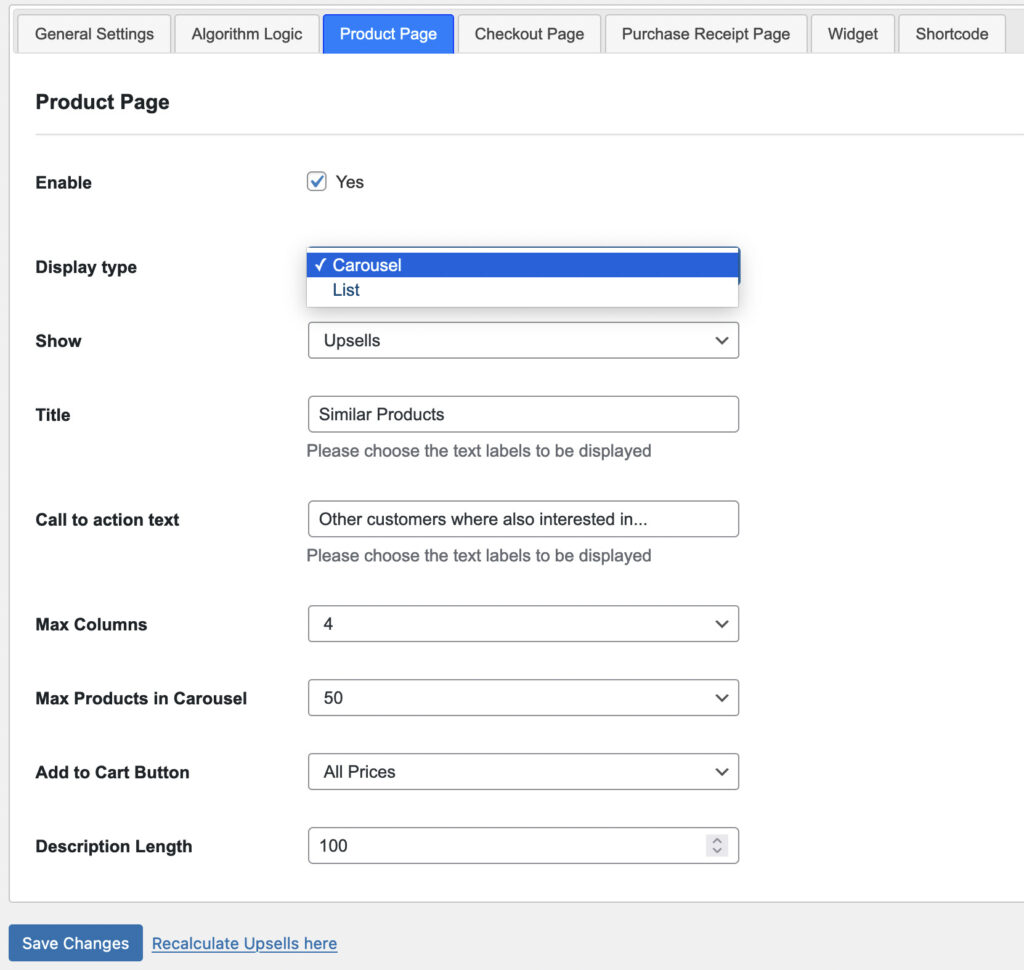Expand the Max Columns dropdown
This screenshot has width=1024, height=970.
click(x=523, y=624)
